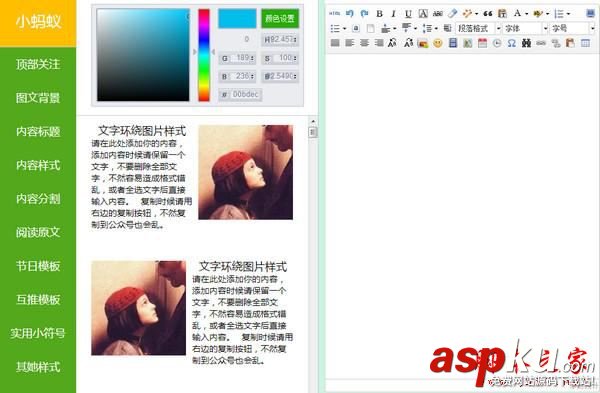600x393 pixels.
Task: Toggle underline formatting
Action: (x=408, y=13)
